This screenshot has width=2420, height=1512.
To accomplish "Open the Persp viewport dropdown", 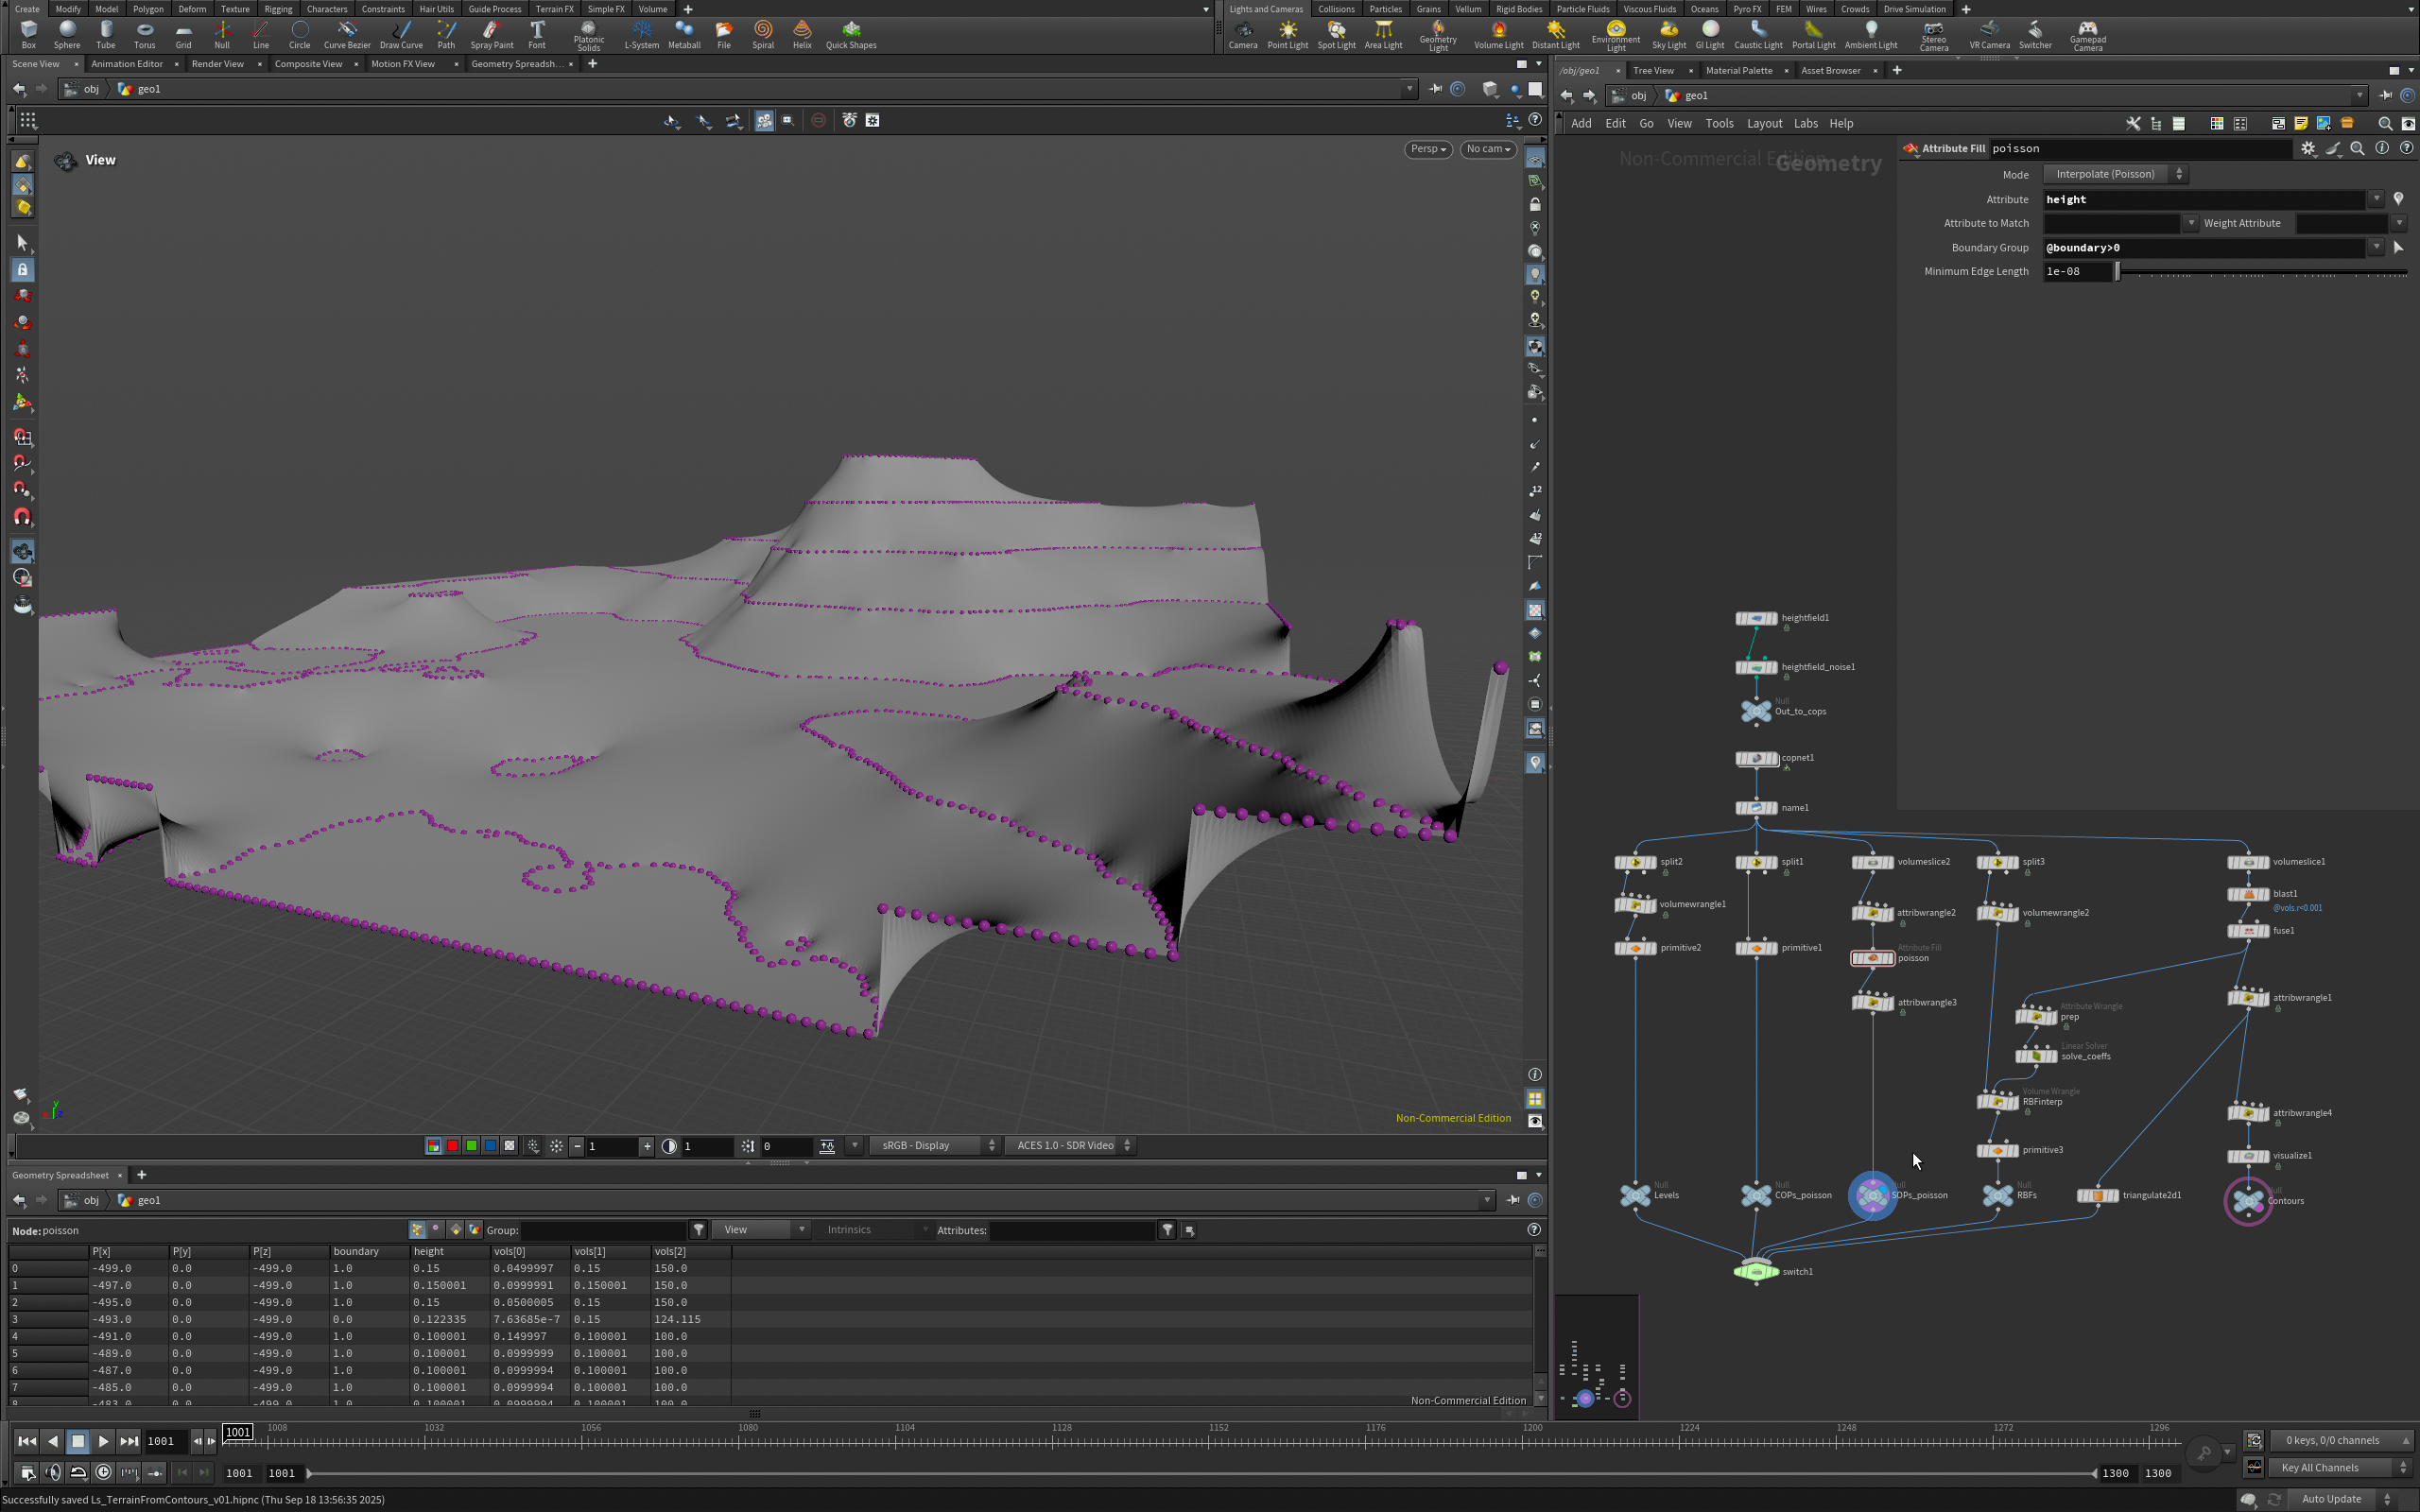I will 1427,149.
